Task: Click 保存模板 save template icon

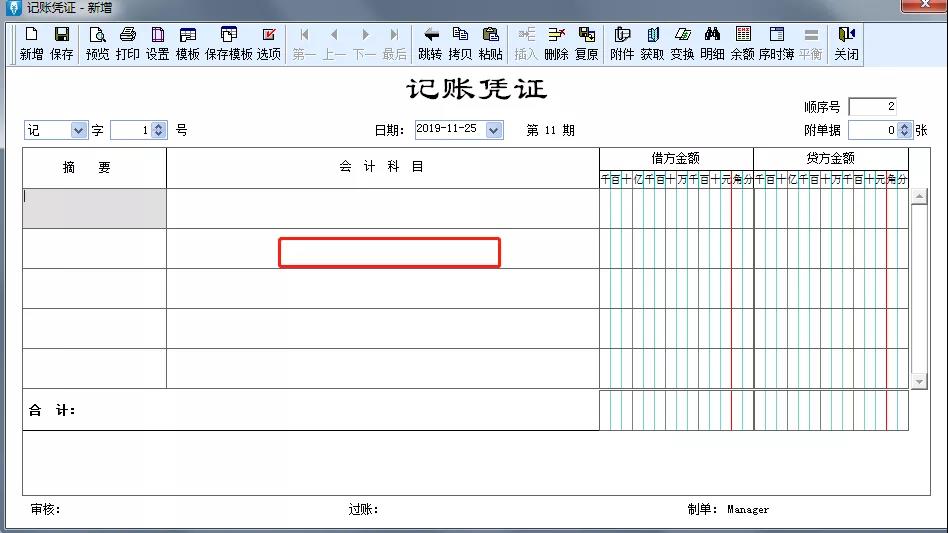Action: pos(229,43)
